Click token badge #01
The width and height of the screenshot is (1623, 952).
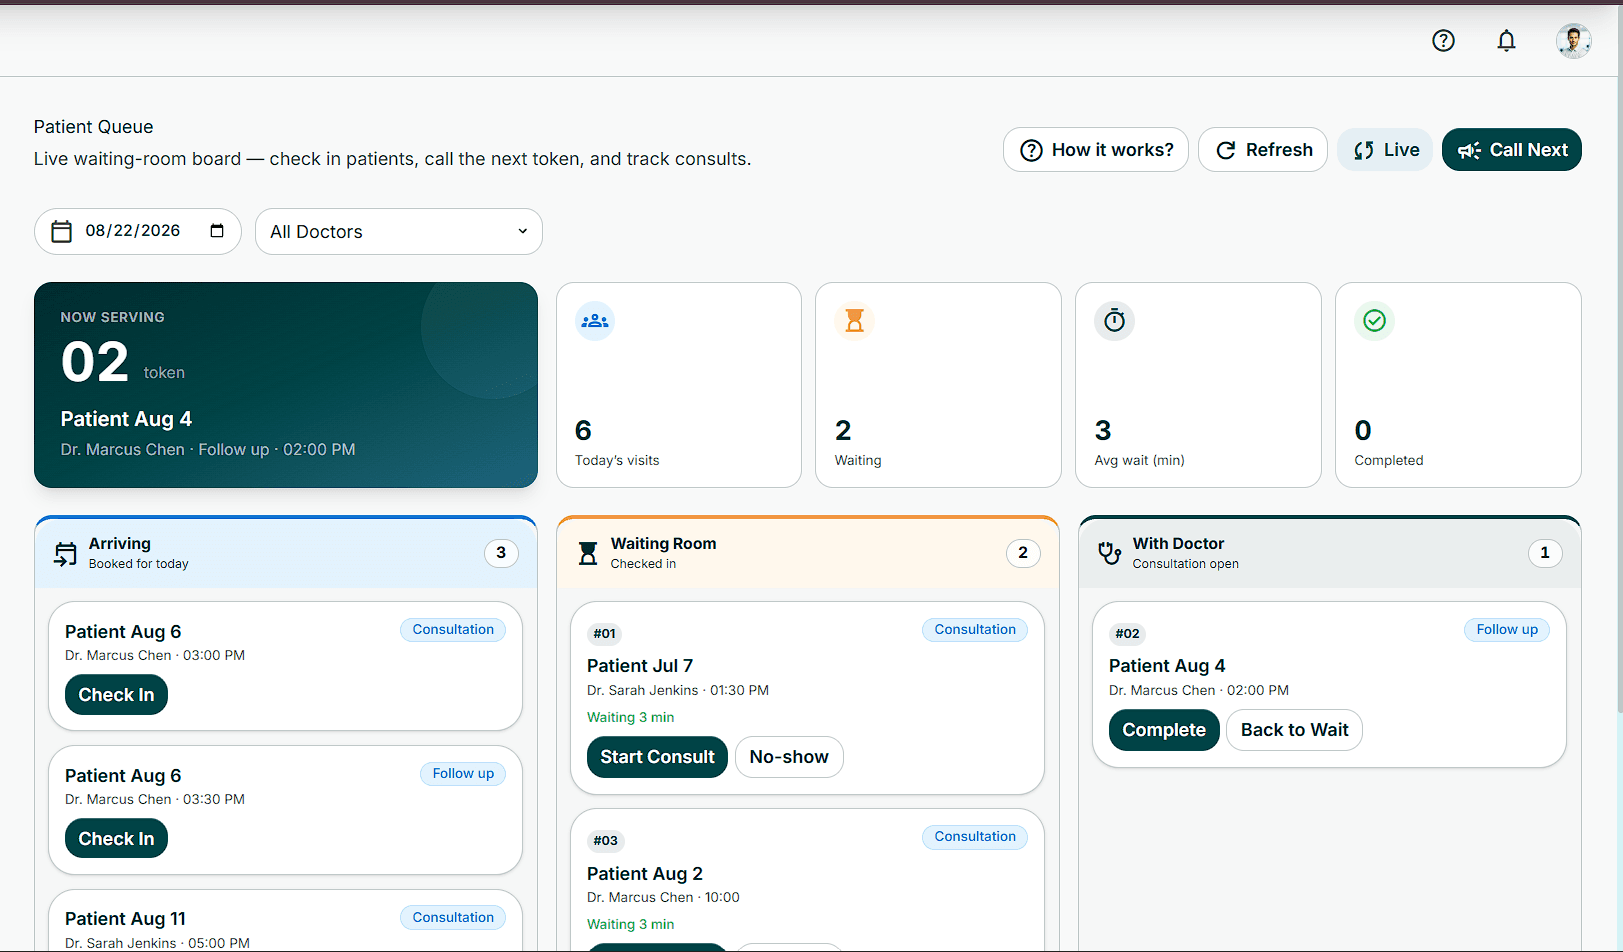604,634
